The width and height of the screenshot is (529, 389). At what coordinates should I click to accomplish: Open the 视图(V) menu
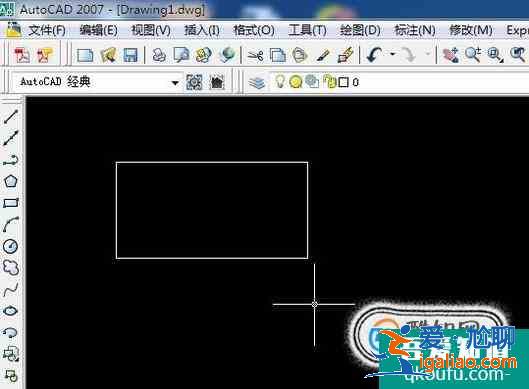tap(151, 31)
